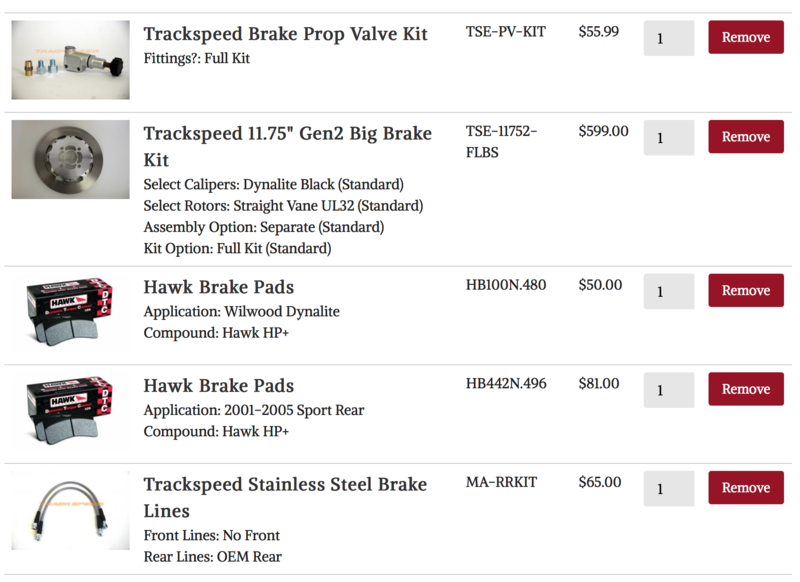Image resolution: width=800 pixels, height=582 pixels.
Task: Open the Hawk Brake Pads Wilwood Dynalite link
Action: point(219,288)
